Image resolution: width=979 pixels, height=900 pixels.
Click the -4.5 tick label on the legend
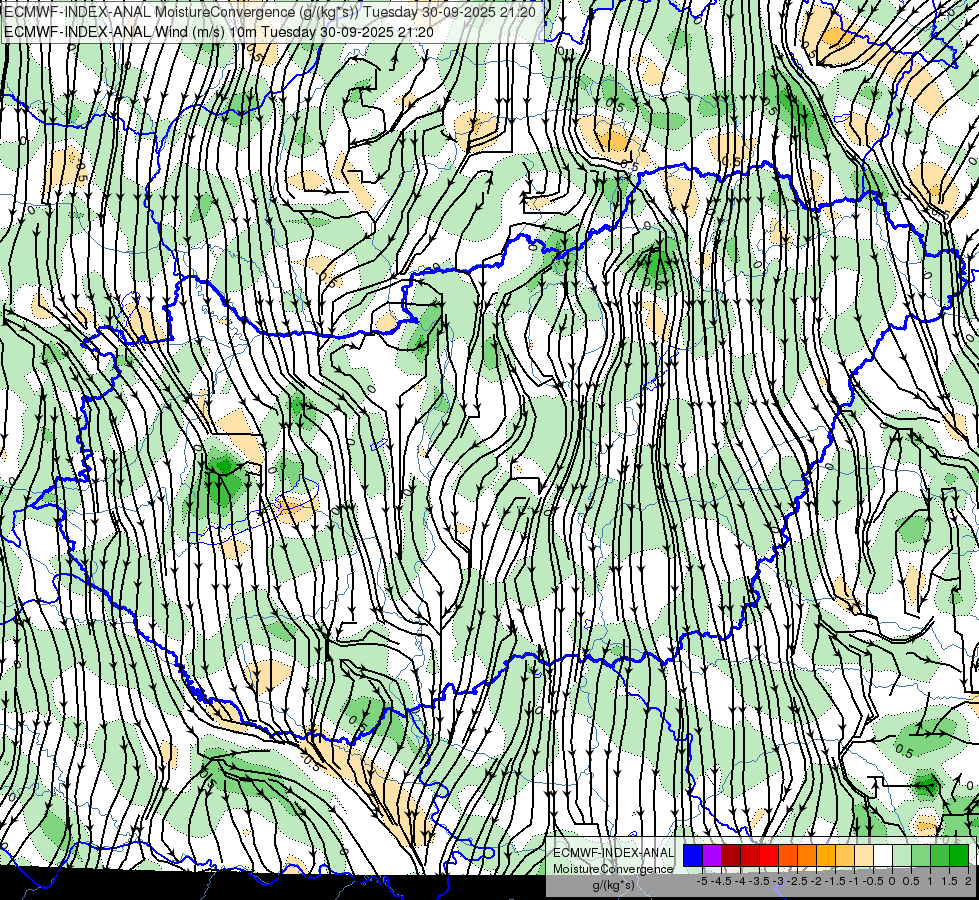point(721,881)
